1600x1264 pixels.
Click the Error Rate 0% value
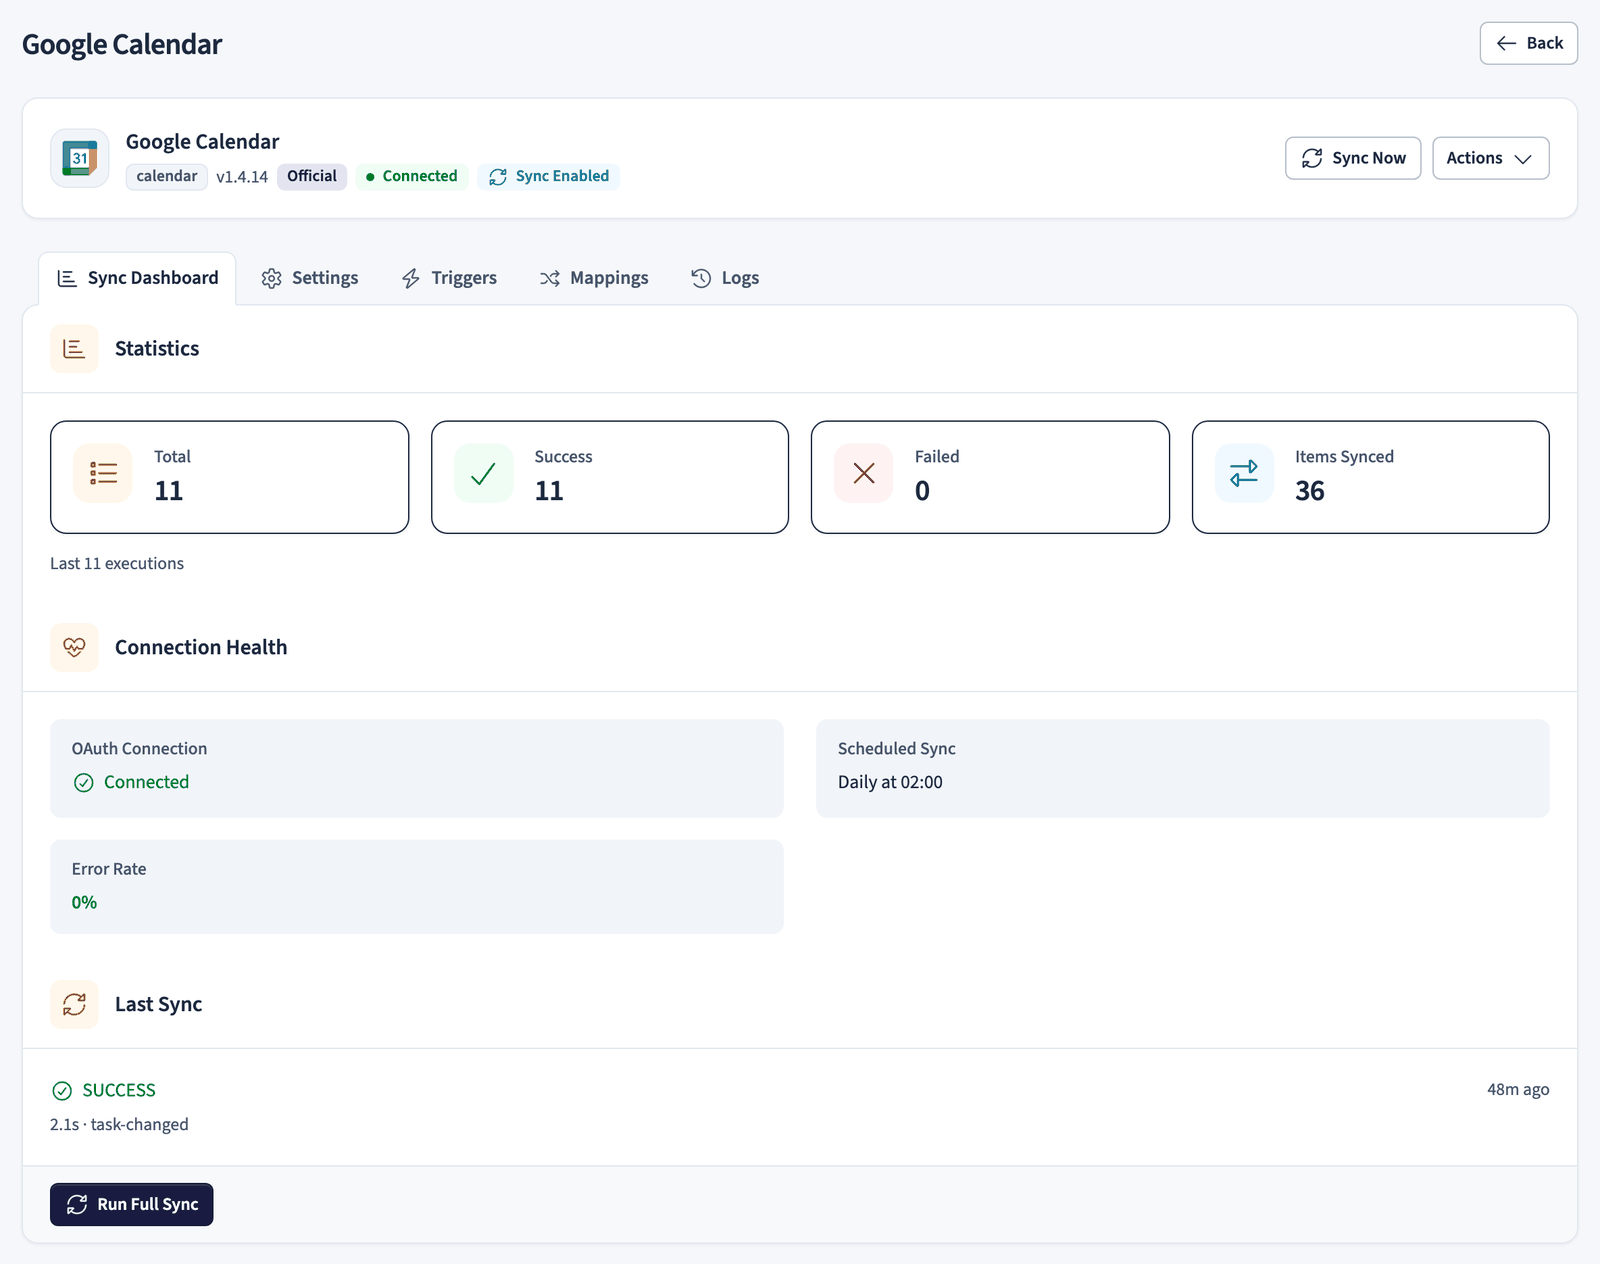point(84,902)
